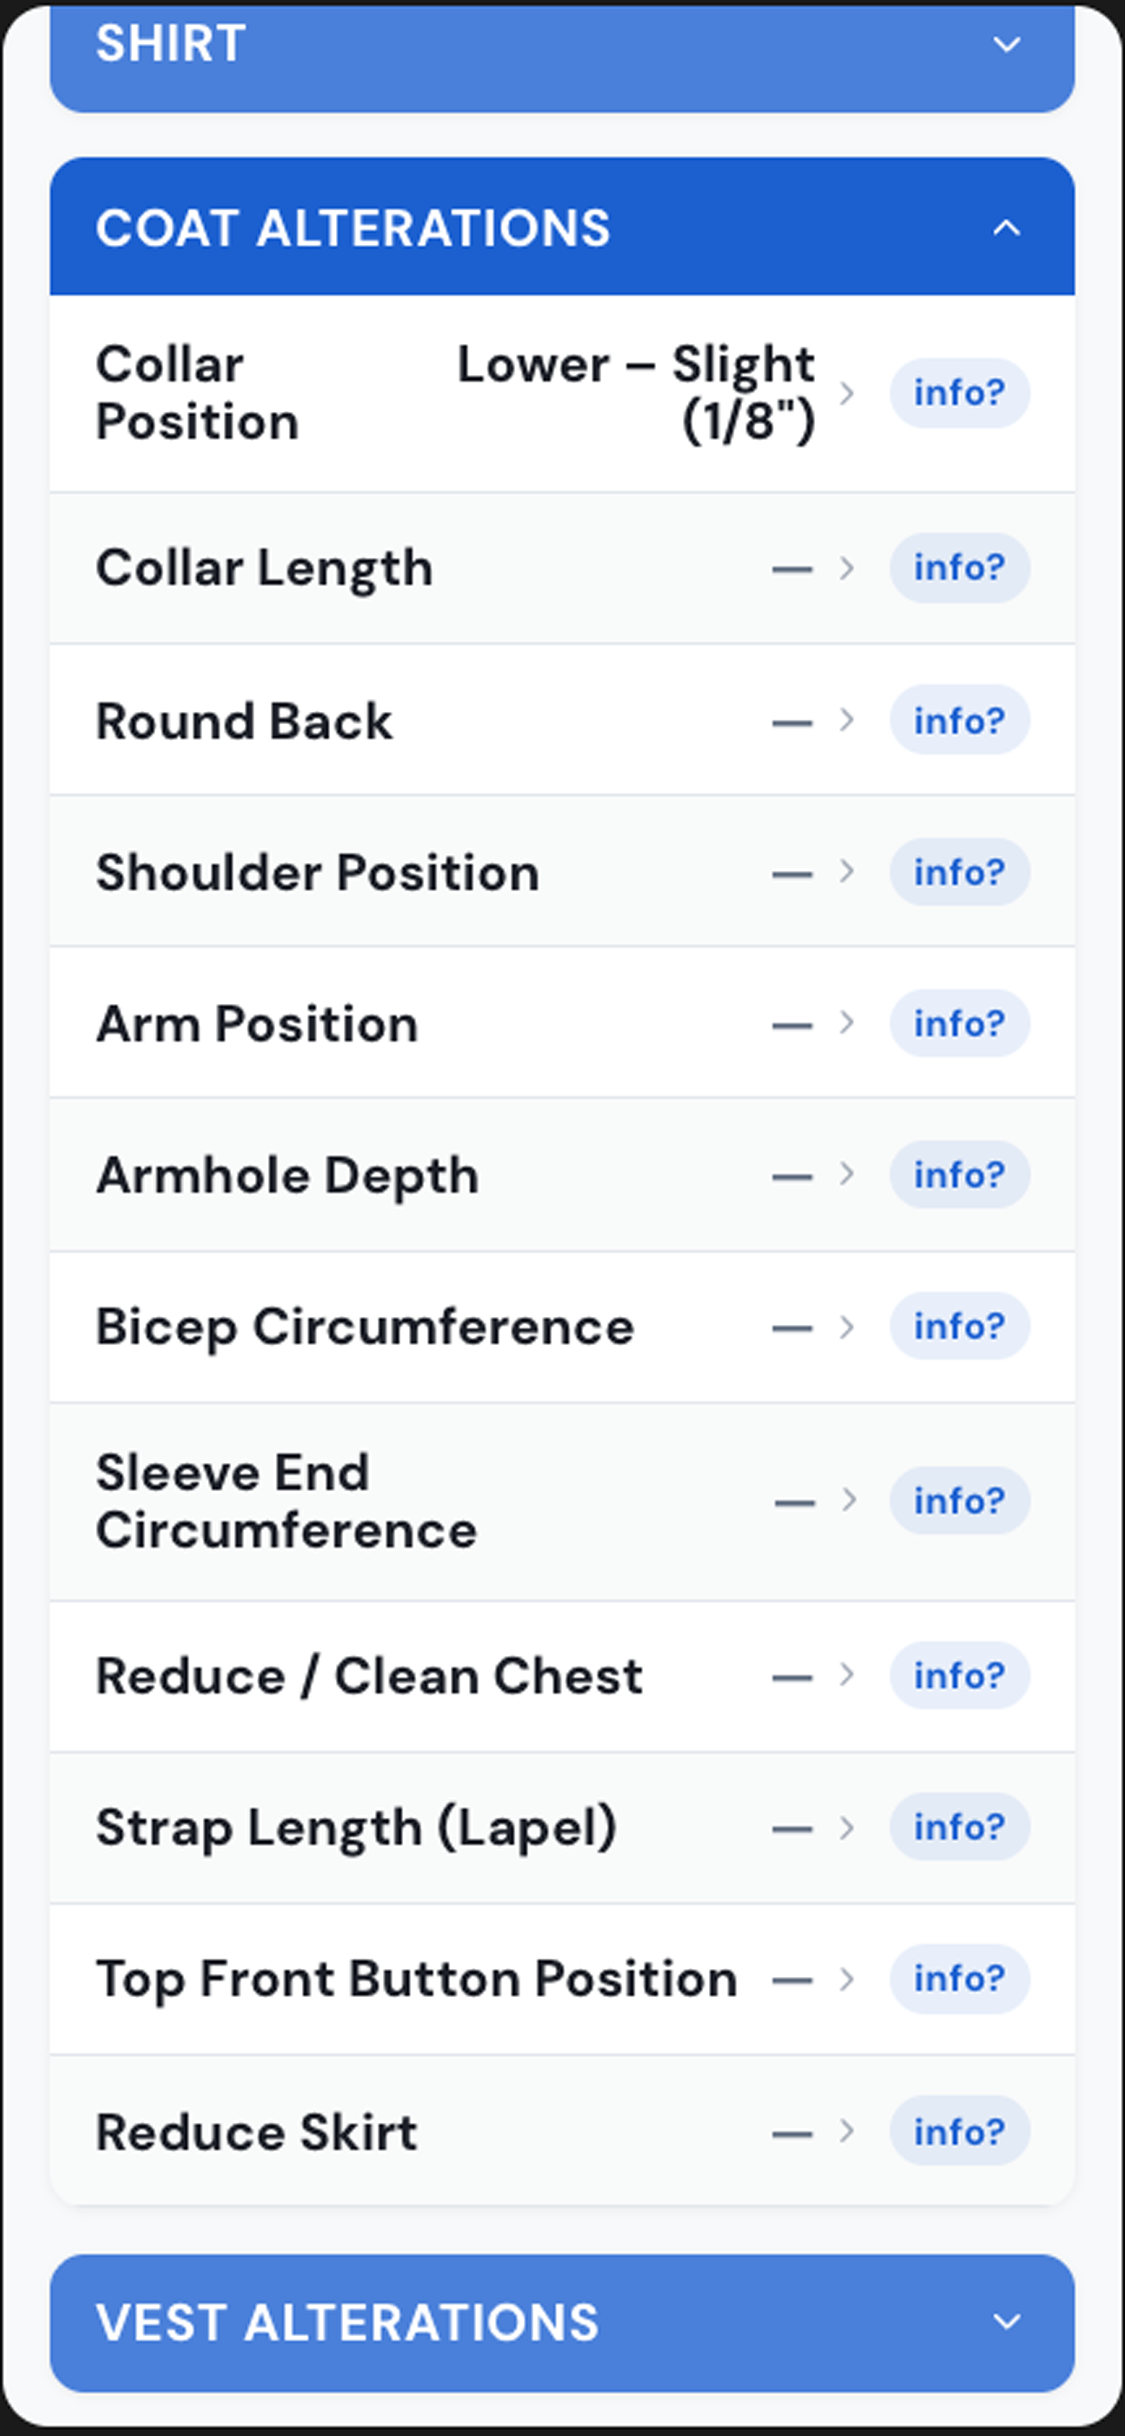Open the Round Back options chevron
The image size is (1125, 2436).
click(x=847, y=720)
